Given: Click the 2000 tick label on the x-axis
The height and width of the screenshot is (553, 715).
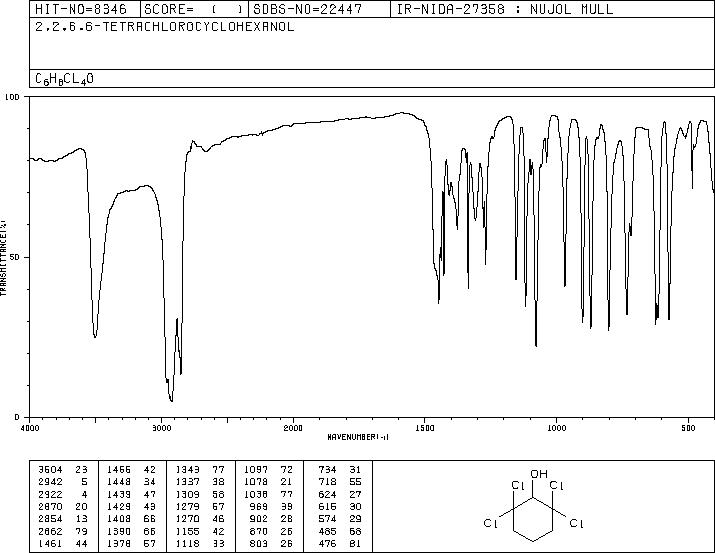Looking at the screenshot, I should pyautogui.click(x=293, y=428).
